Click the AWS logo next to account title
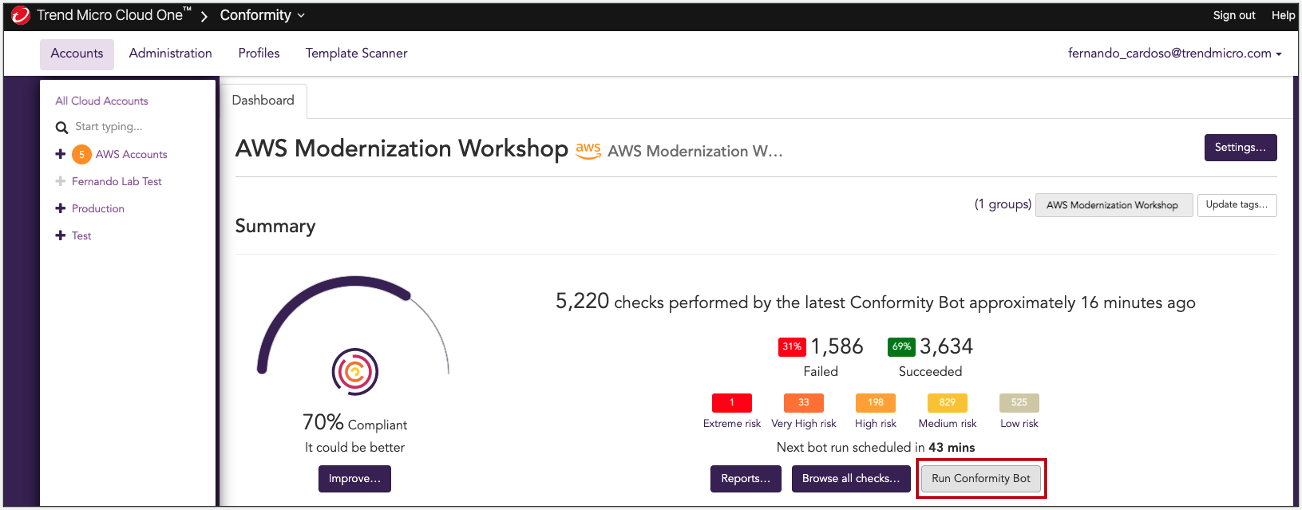Image resolution: width=1302 pixels, height=510 pixels. [x=588, y=150]
